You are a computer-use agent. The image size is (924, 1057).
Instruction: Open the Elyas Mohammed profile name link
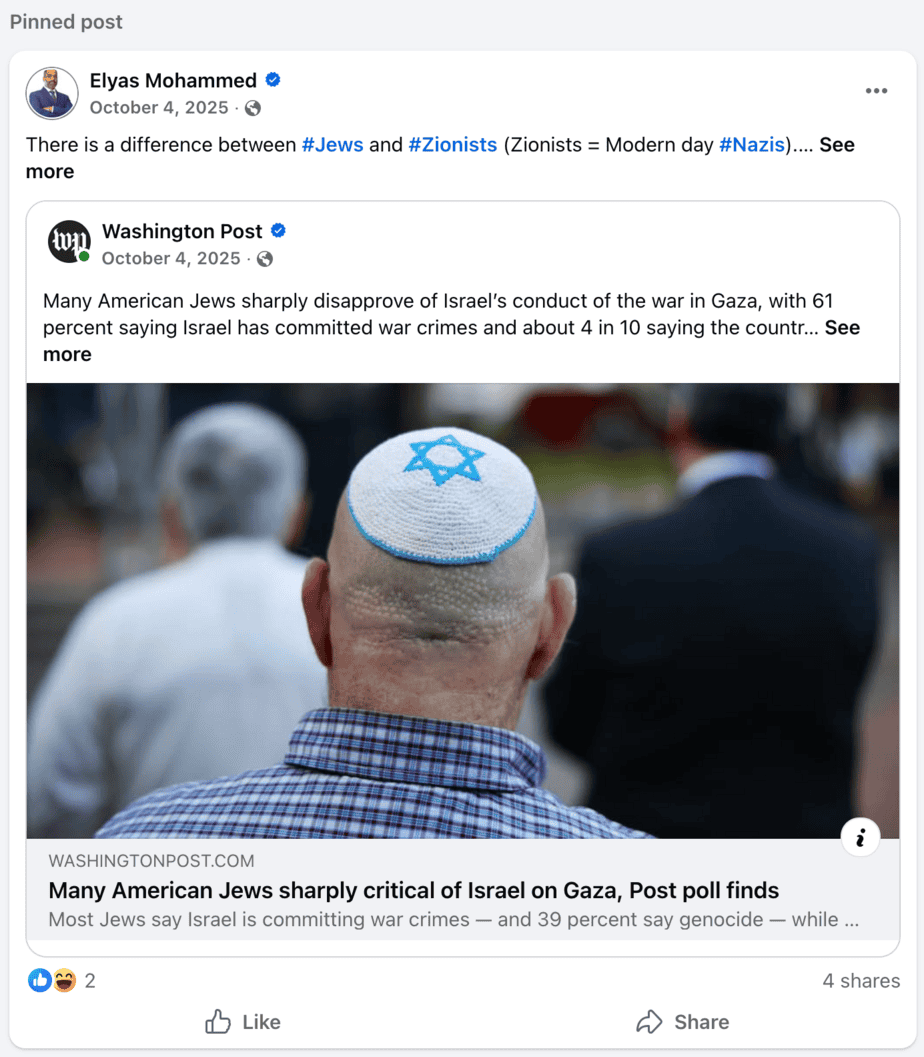pyautogui.click(x=173, y=80)
